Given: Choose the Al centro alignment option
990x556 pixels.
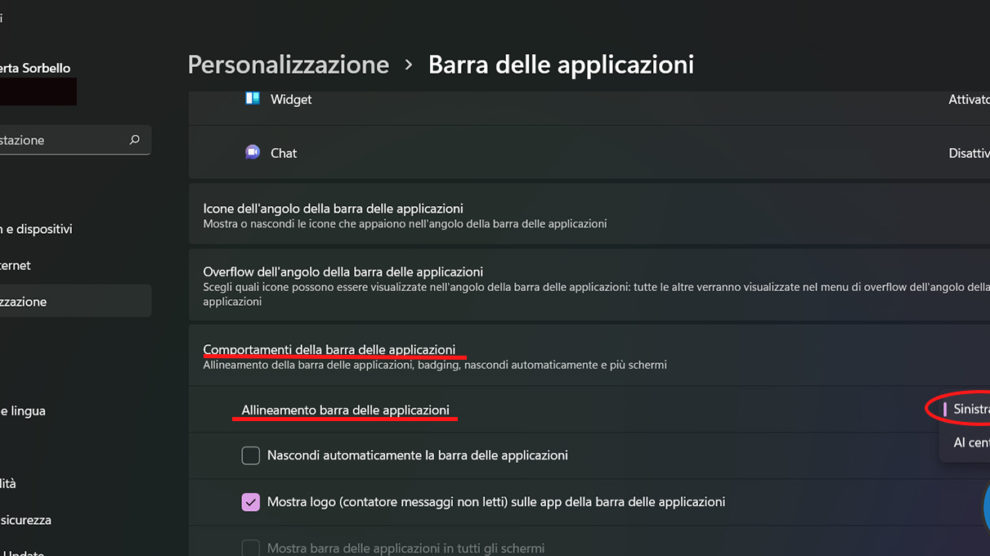Looking at the screenshot, I should click(970, 442).
